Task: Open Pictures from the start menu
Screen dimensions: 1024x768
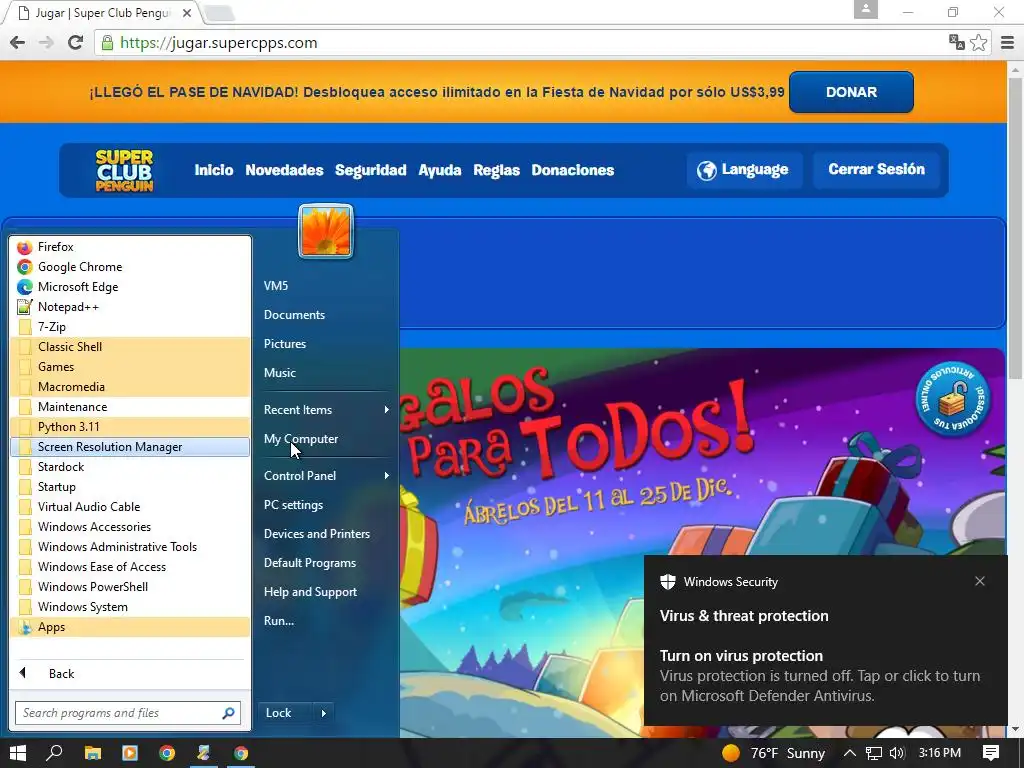Action: pyautogui.click(x=285, y=344)
